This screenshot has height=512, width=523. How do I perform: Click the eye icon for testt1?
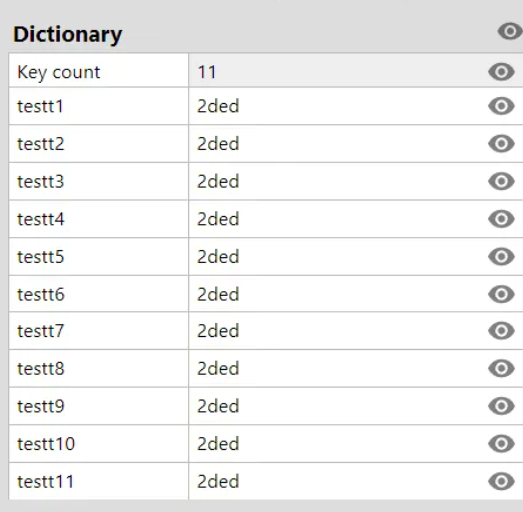(501, 106)
